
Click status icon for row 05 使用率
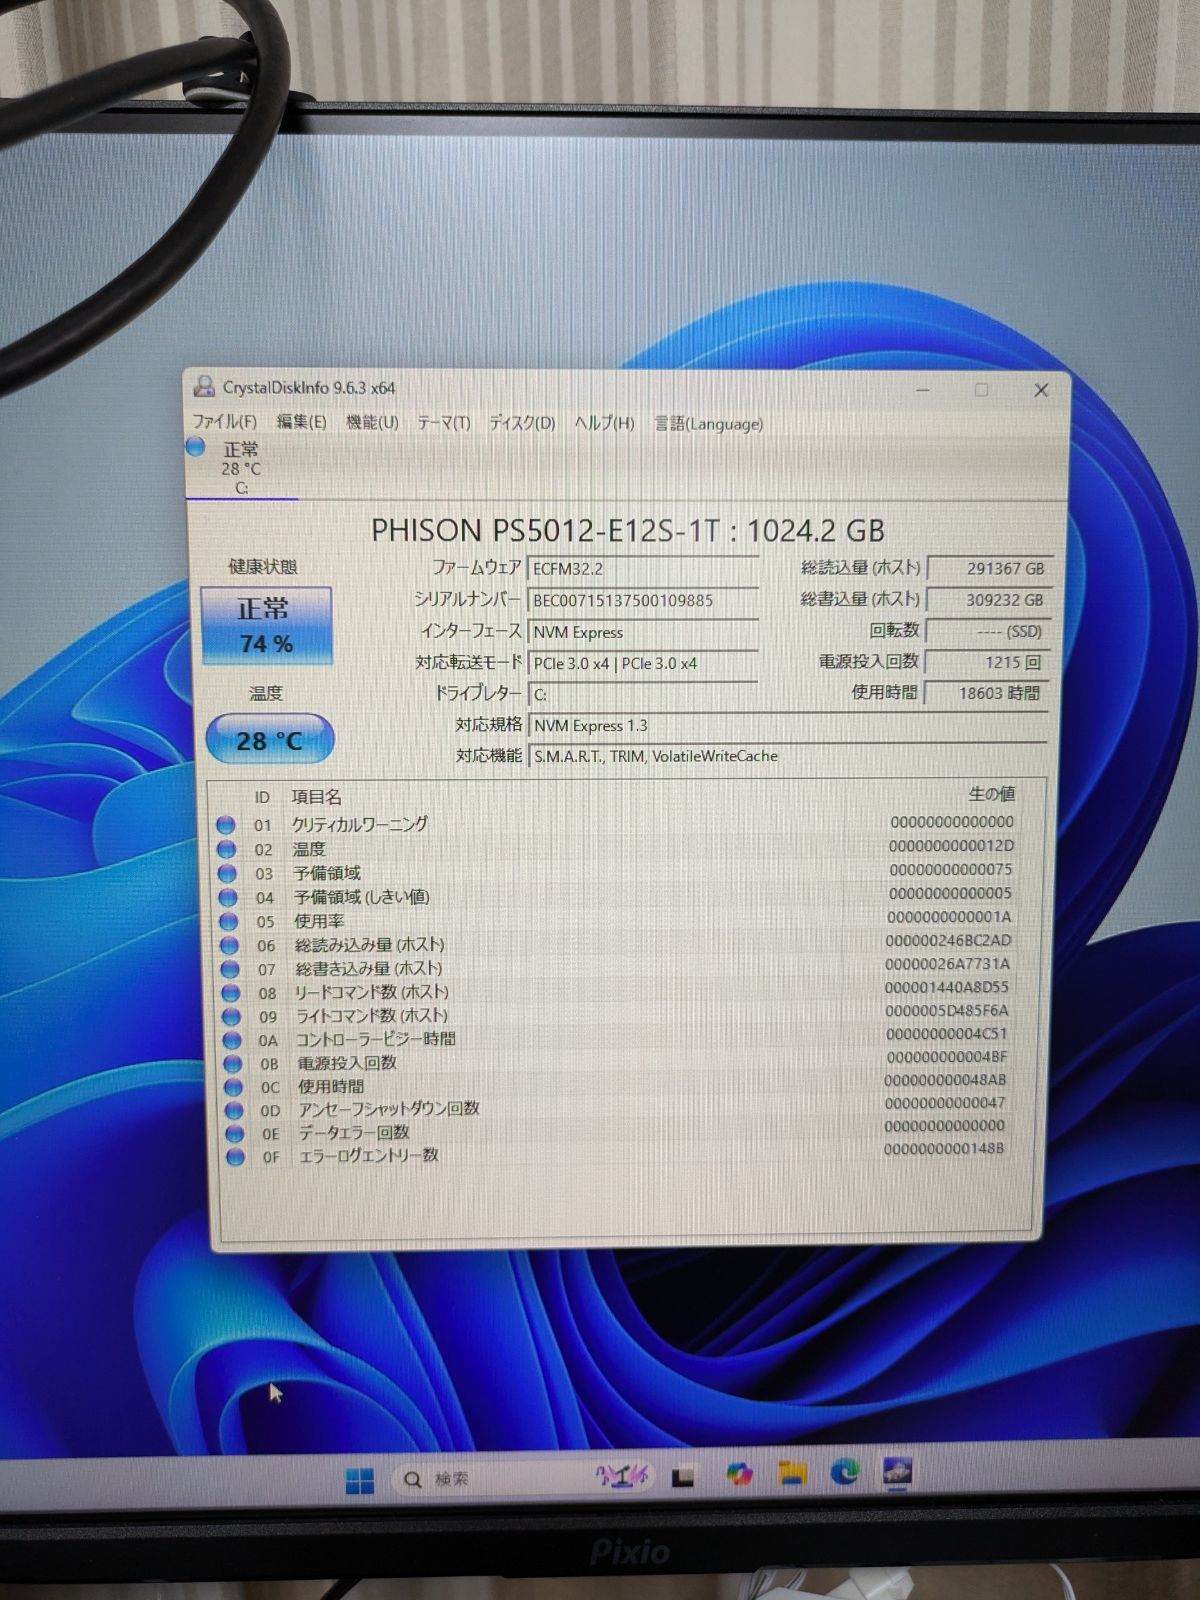coord(229,921)
